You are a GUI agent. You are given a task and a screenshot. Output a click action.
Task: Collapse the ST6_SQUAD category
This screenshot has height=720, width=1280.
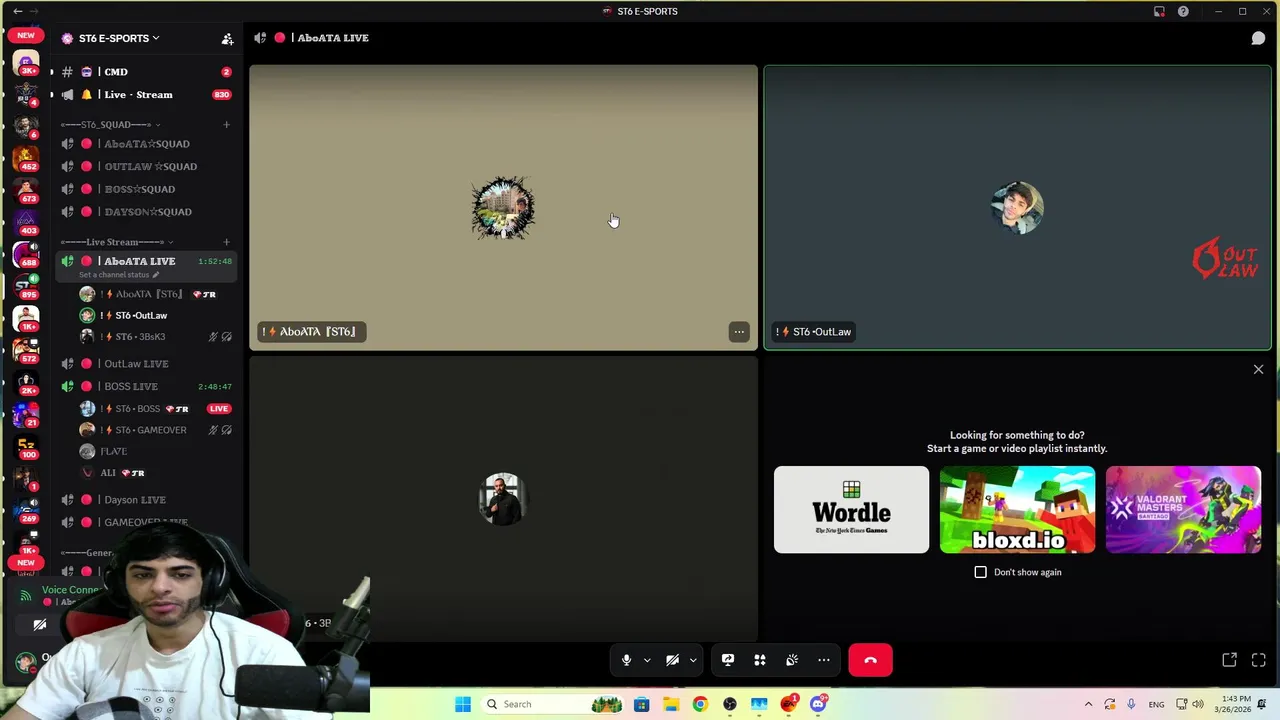108,124
